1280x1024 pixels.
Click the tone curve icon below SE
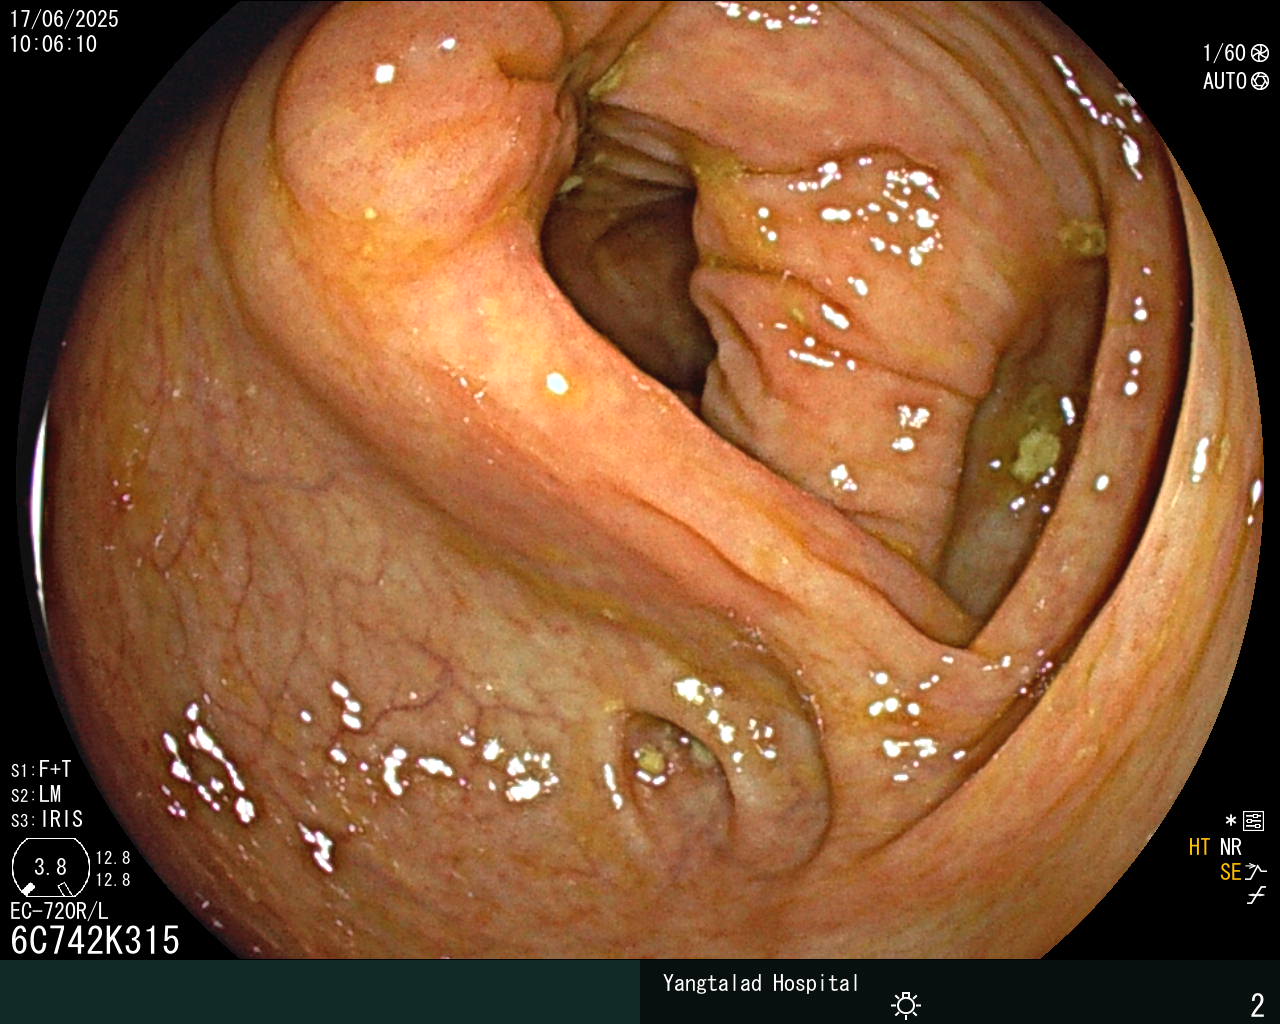[1256, 896]
